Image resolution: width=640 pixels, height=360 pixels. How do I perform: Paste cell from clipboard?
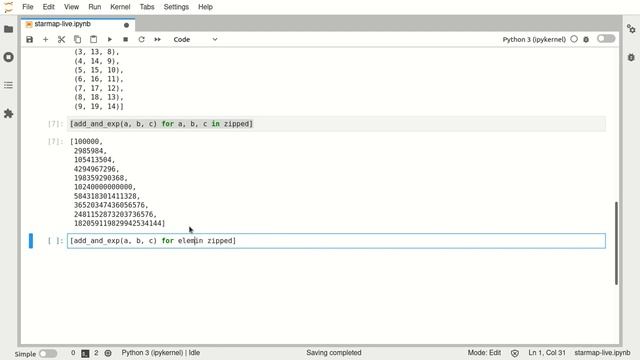coord(93,40)
